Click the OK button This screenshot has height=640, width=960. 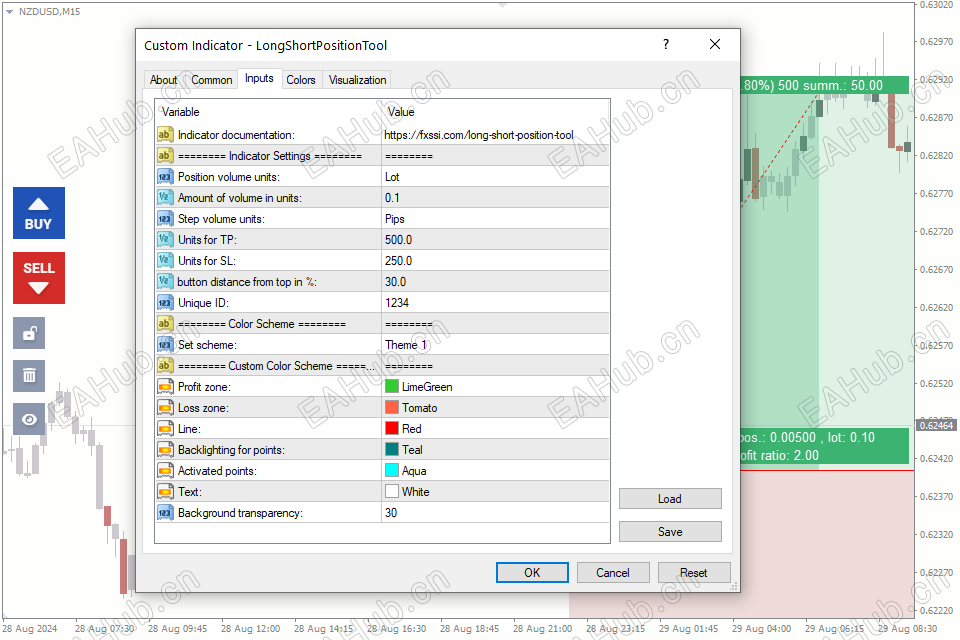tap(532, 573)
